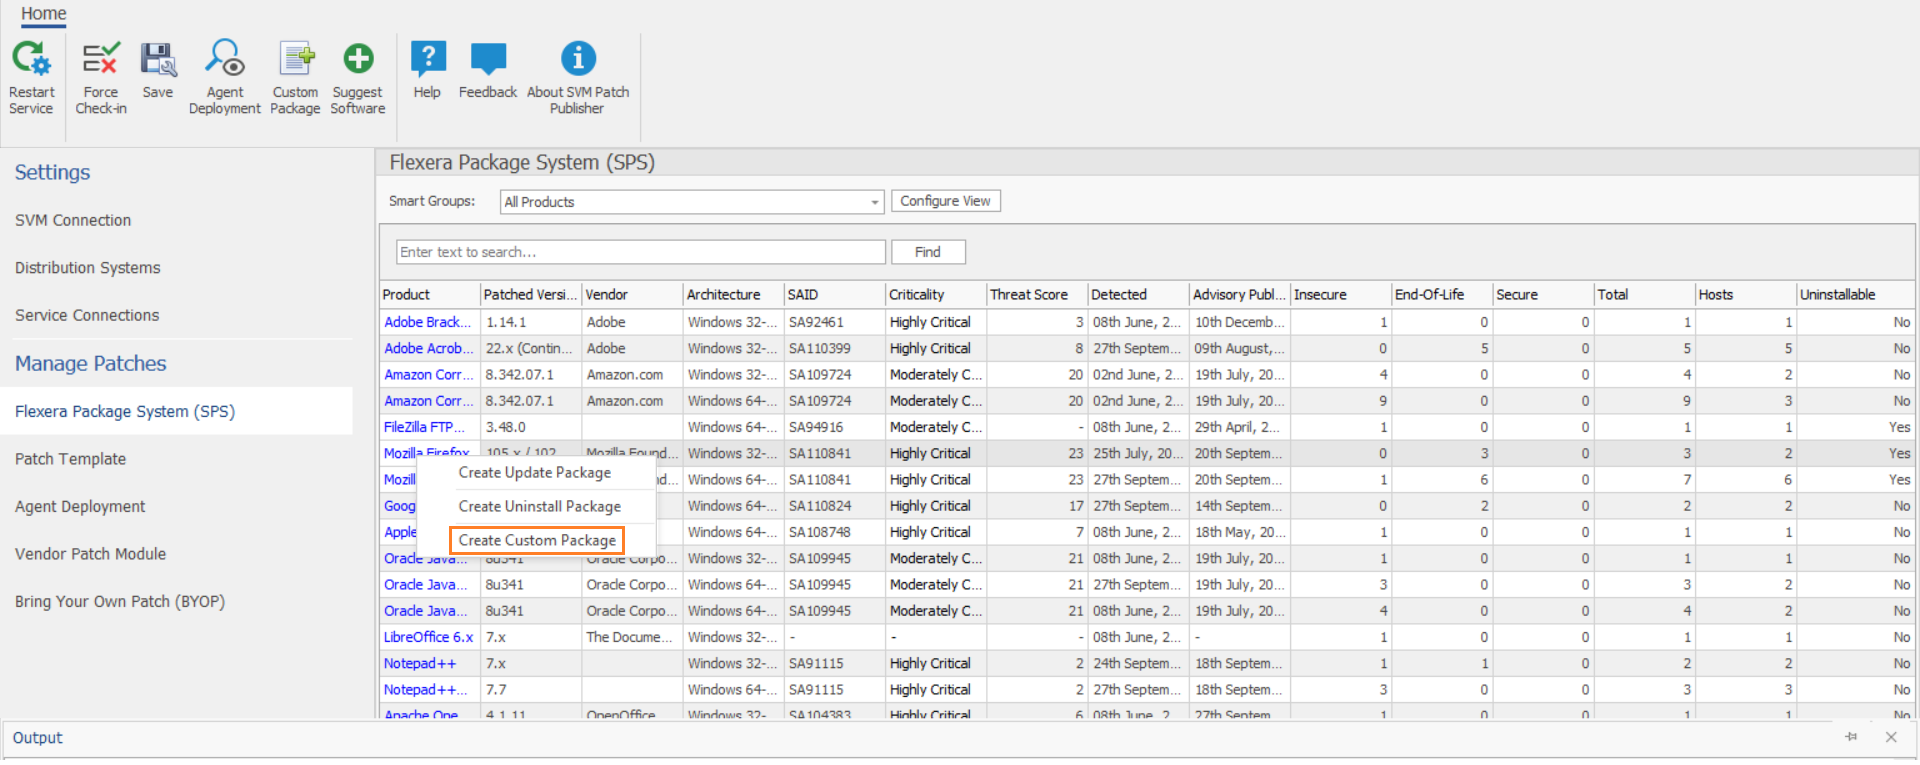Sort by the Threat Score column header
The image size is (1920, 765).
coord(1029,295)
